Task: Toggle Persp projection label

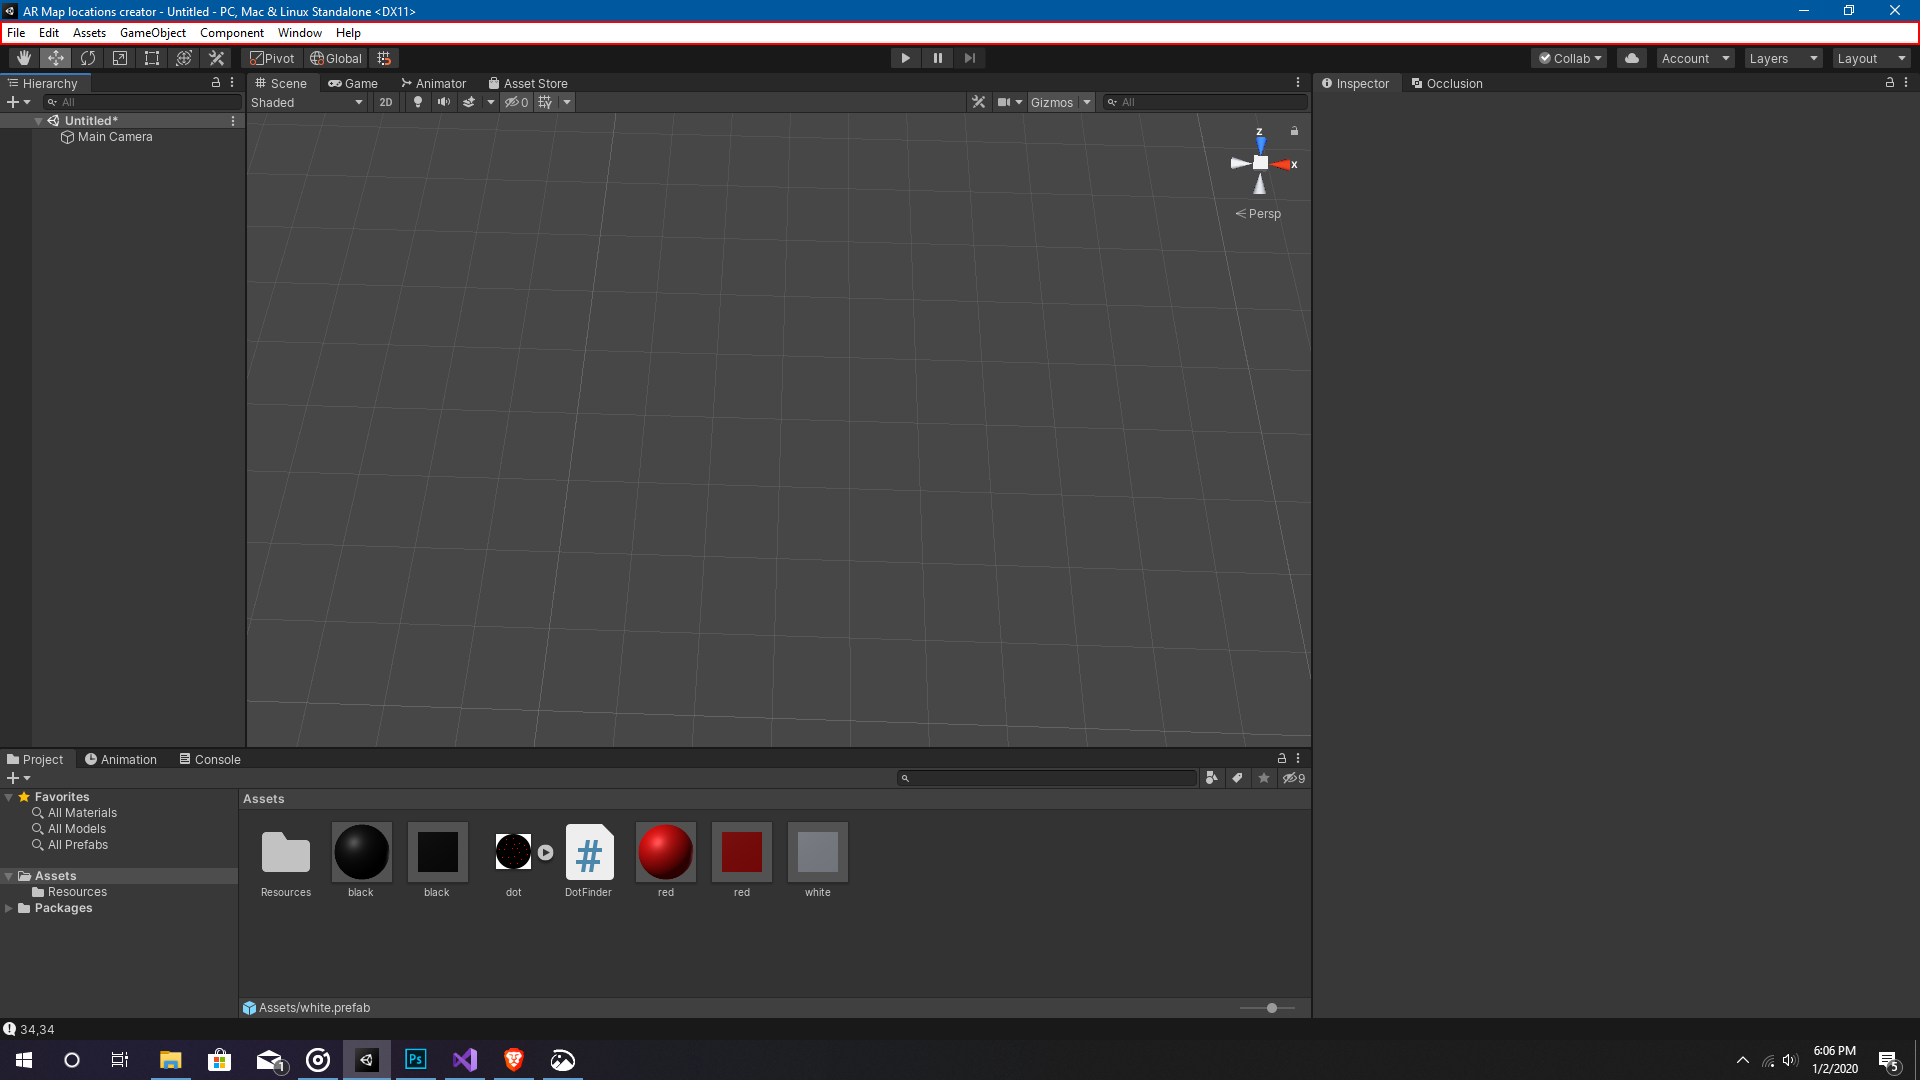Action: 1258,214
